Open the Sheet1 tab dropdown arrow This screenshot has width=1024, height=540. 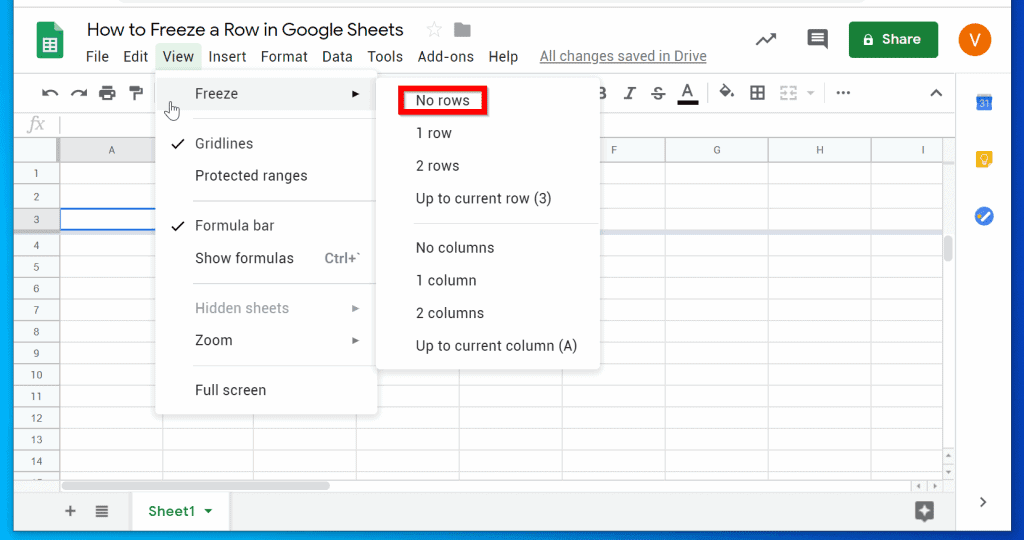[208, 511]
